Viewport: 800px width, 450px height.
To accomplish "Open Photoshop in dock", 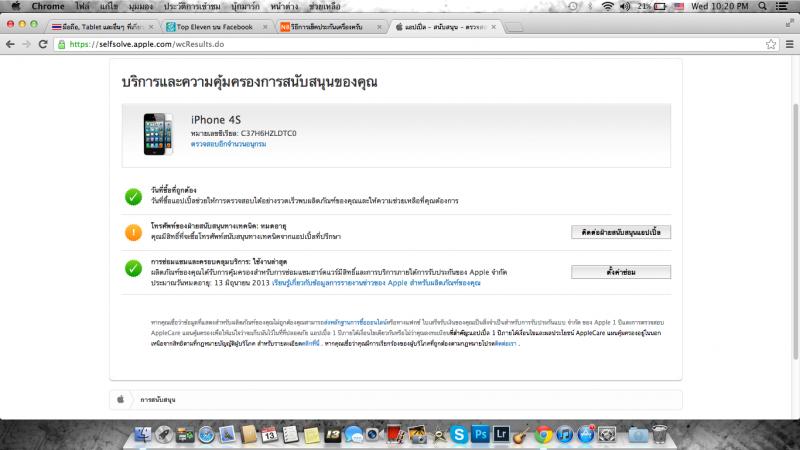I will tap(480, 435).
